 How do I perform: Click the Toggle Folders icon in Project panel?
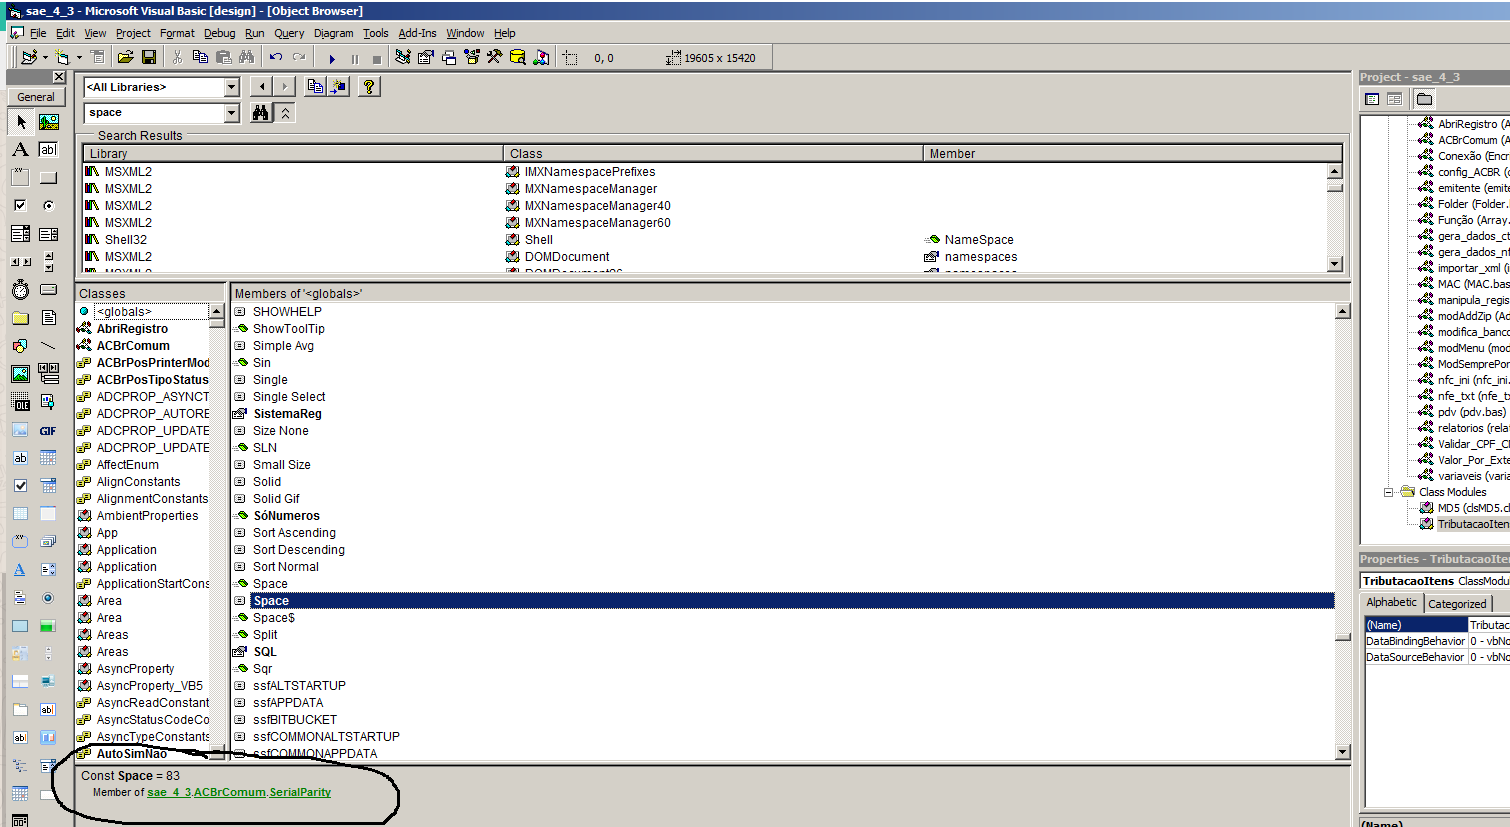tap(1424, 99)
